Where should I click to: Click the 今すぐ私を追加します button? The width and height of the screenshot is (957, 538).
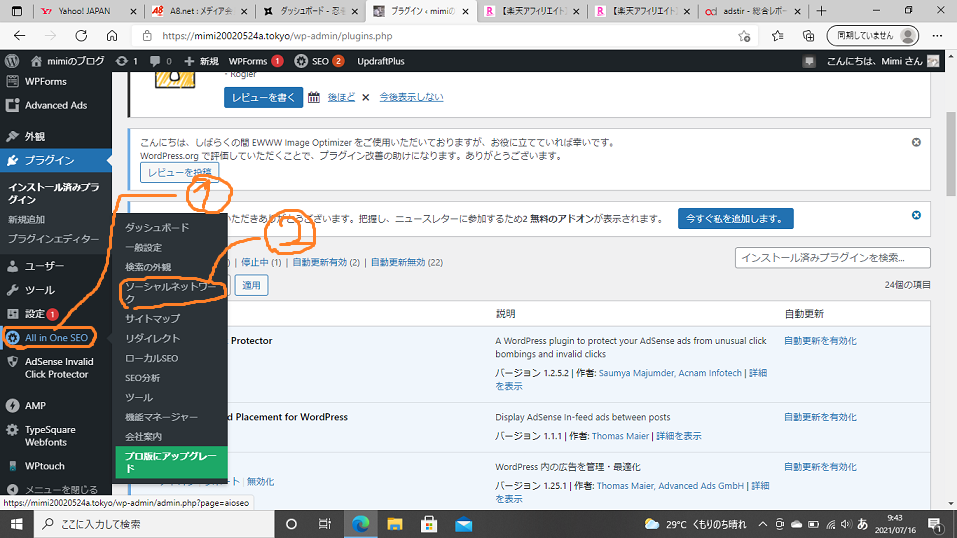coord(735,219)
